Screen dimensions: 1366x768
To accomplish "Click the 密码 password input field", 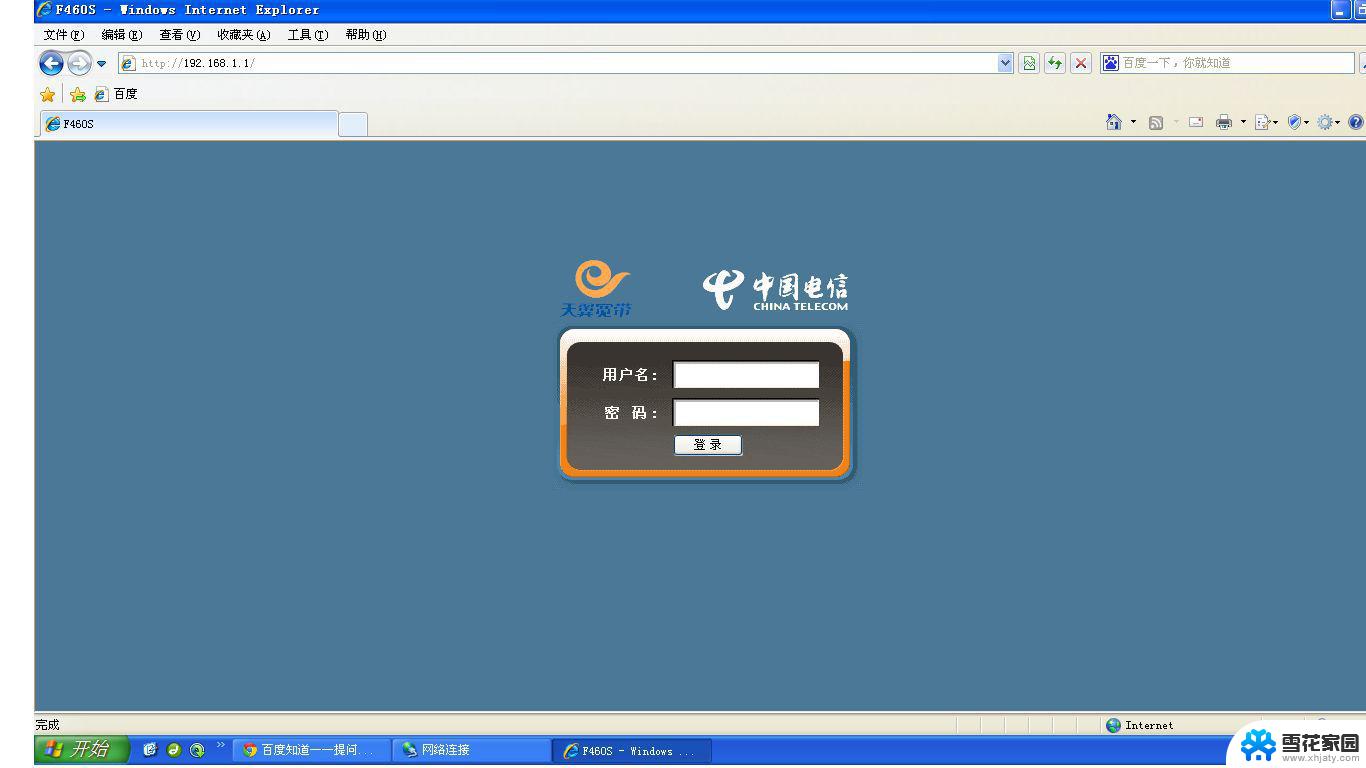I will (746, 413).
